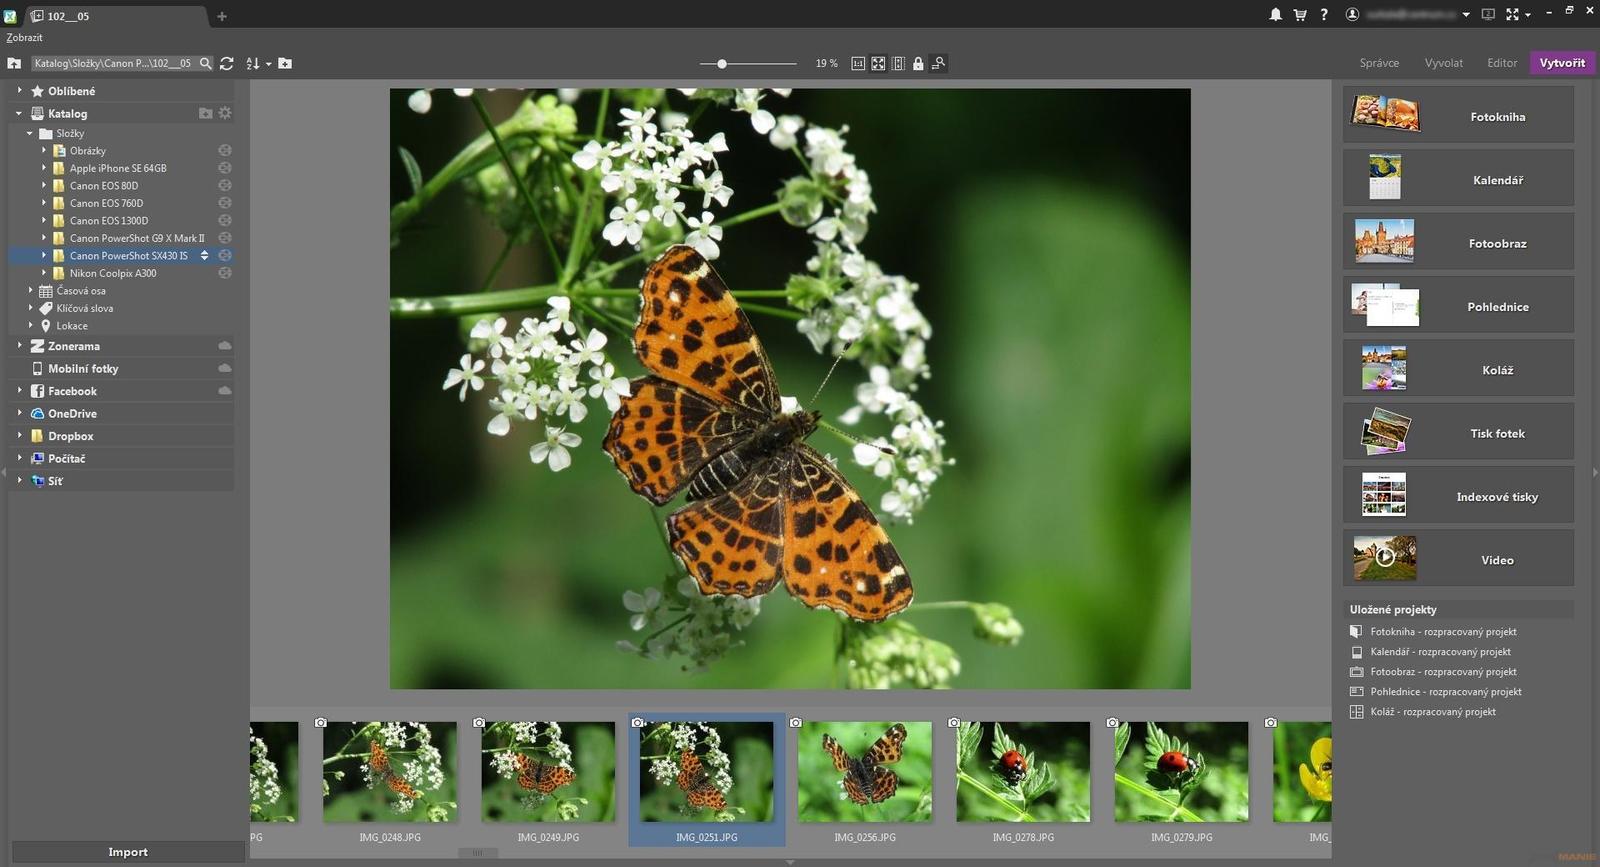Open the notifications bell
Screen dimensions: 1600x867
pos(1276,14)
